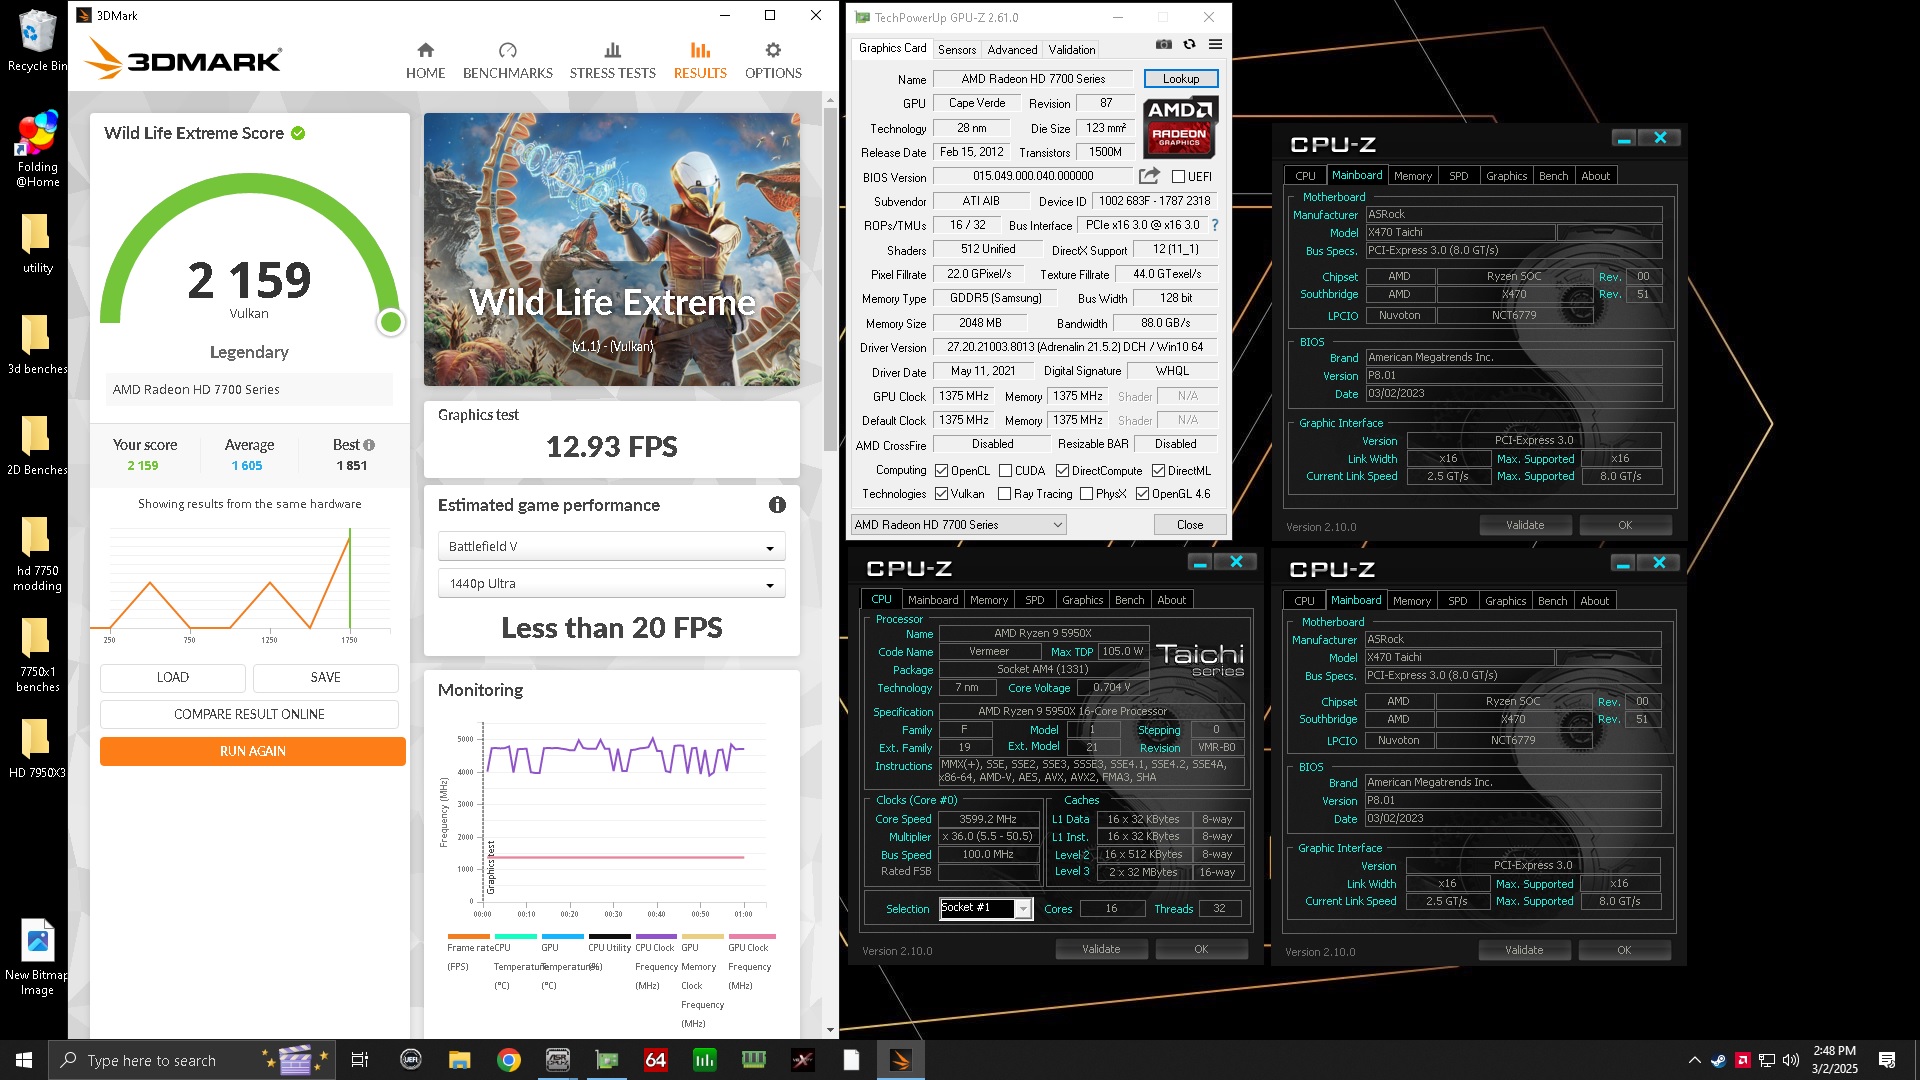Click the RUN AGAIN button
Image resolution: width=1920 pixels, height=1080 pixels.
253,752
